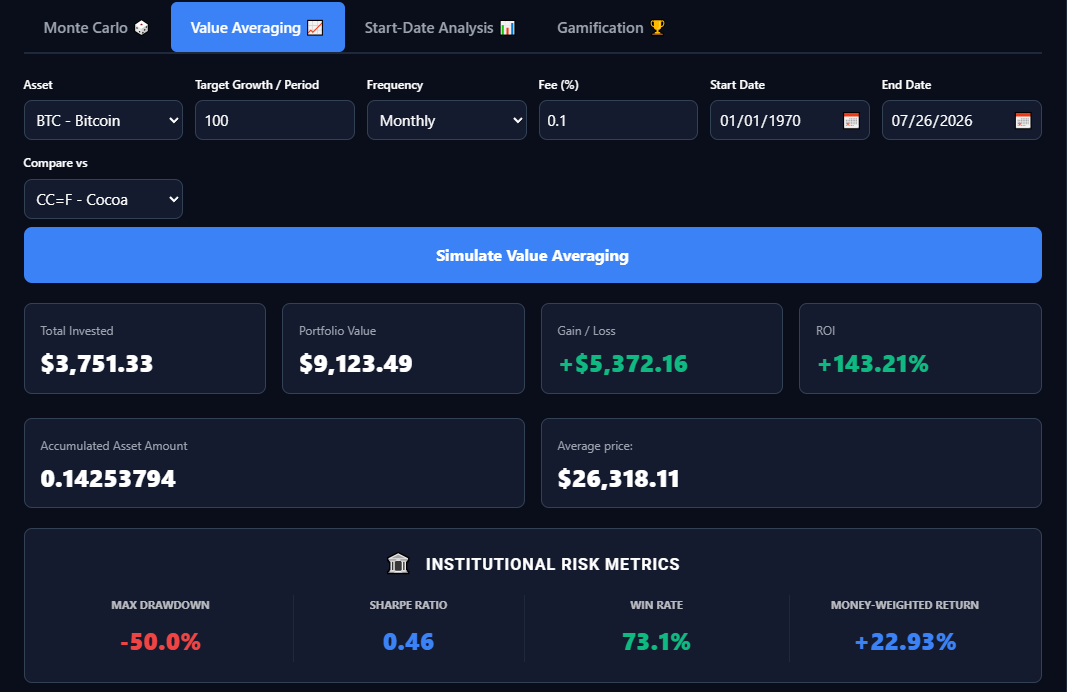
Task: Click the Fee (%) input field
Action: pos(618,120)
